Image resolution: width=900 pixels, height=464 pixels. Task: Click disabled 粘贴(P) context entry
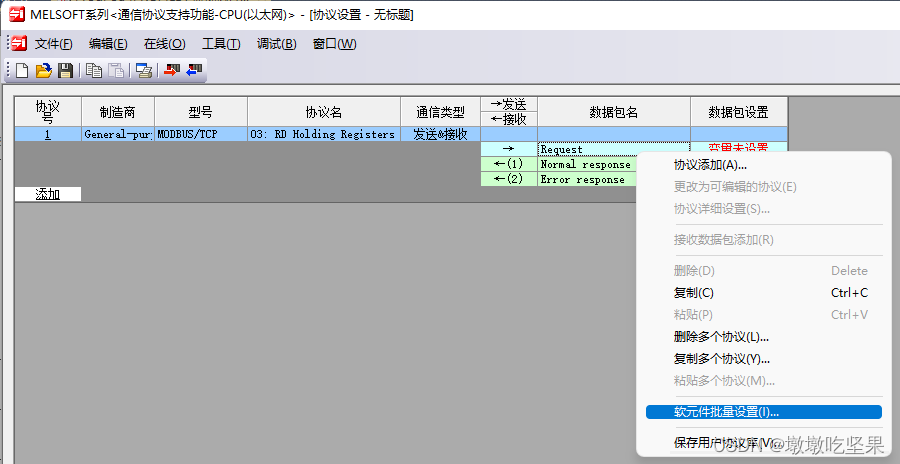coord(763,315)
